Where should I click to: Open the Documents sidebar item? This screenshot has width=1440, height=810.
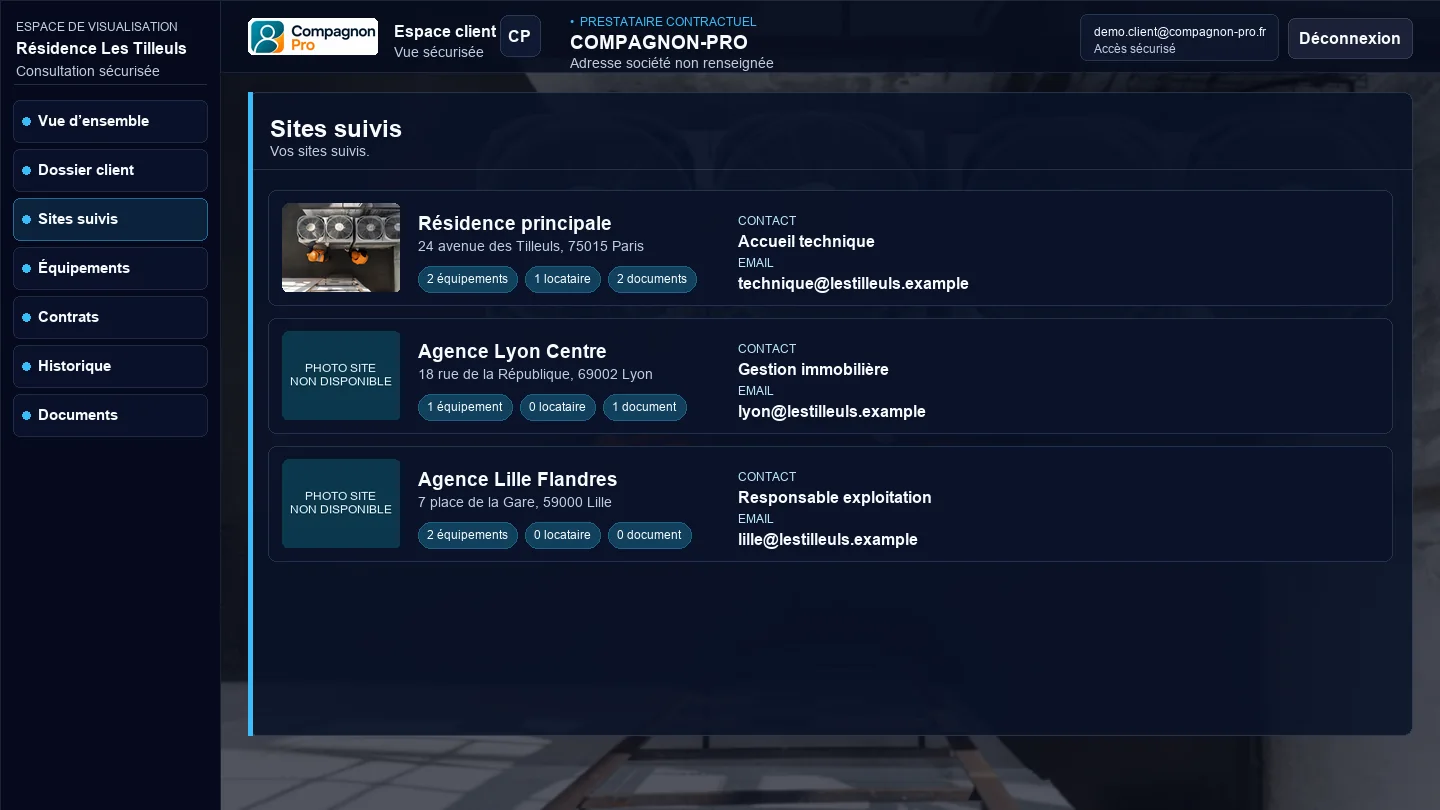[110, 415]
